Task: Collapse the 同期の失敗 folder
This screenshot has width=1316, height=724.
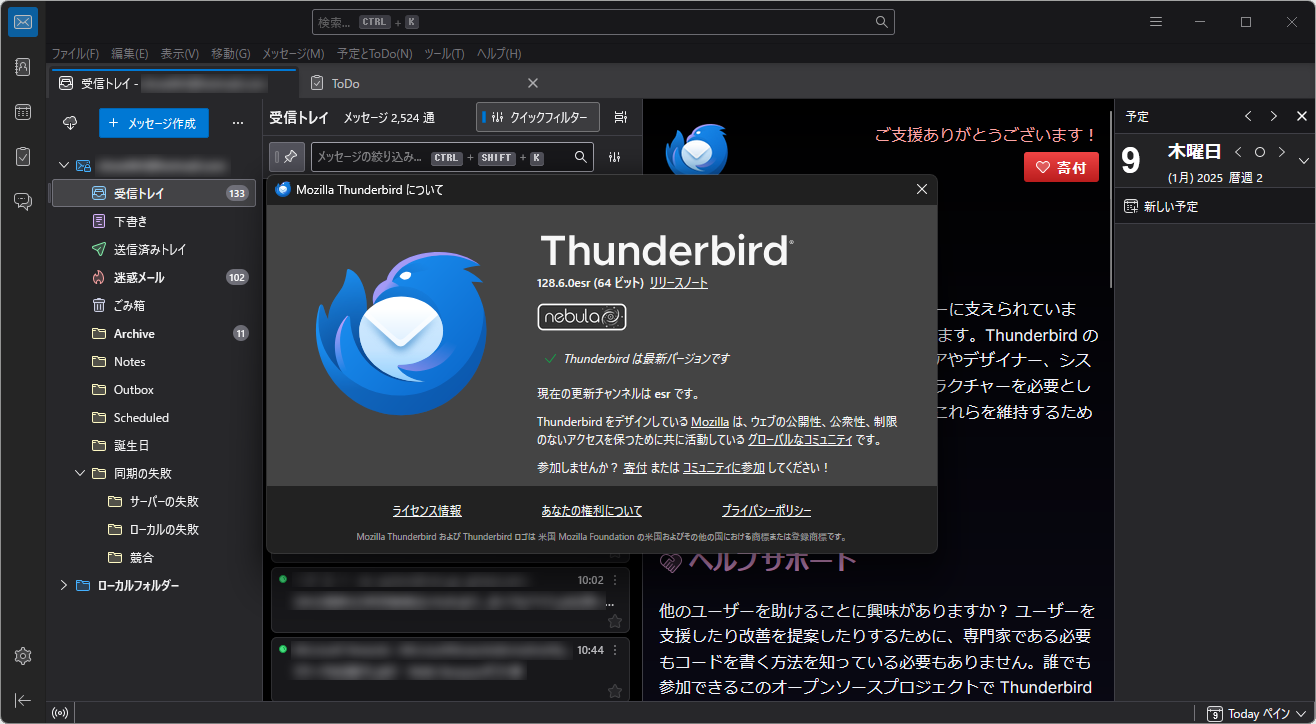Action: click(x=79, y=473)
